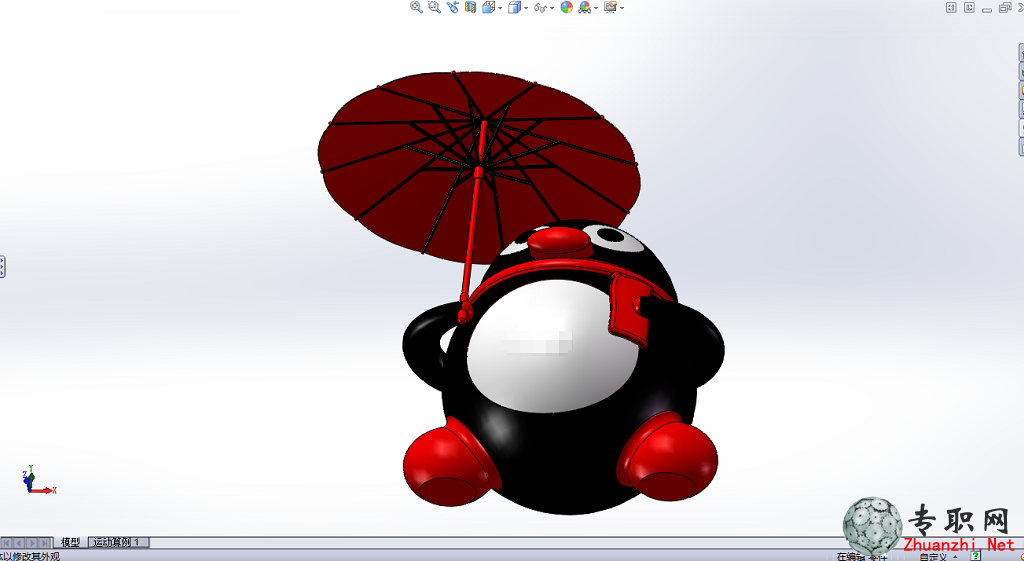The image size is (1024, 561).
Task: Open the 运动算例 1 tab
Action: [118, 542]
